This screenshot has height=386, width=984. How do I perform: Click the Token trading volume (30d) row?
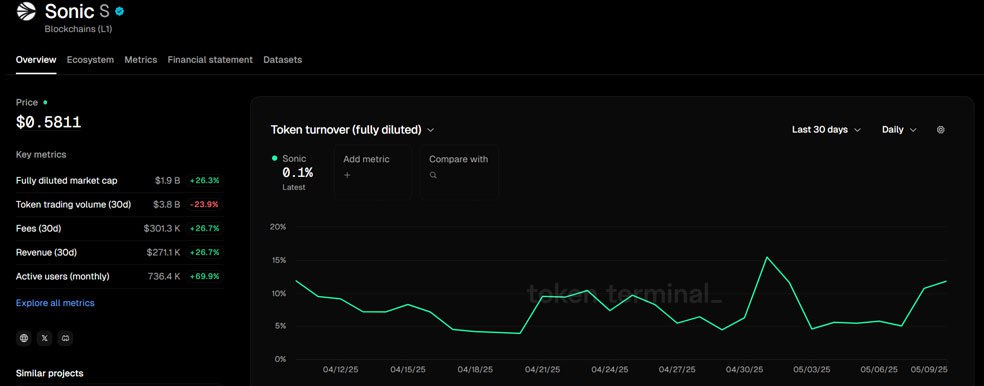(x=119, y=205)
